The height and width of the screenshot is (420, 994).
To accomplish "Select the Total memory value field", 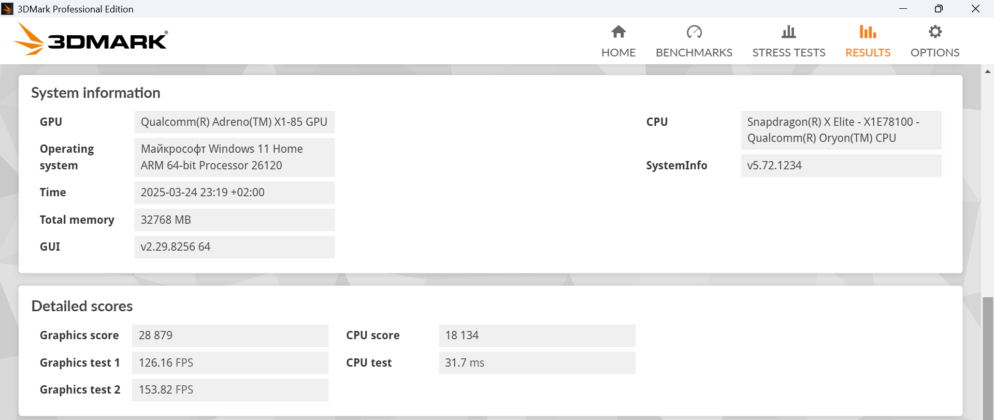I will [x=235, y=220].
